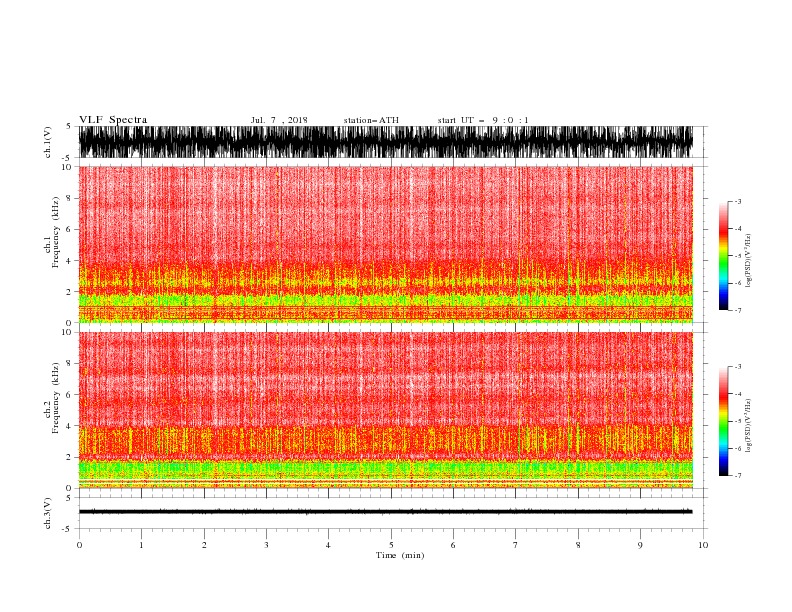Click the ch.1 spectrogram plot area
Screen dimensions: 792x612
point(386,244)
